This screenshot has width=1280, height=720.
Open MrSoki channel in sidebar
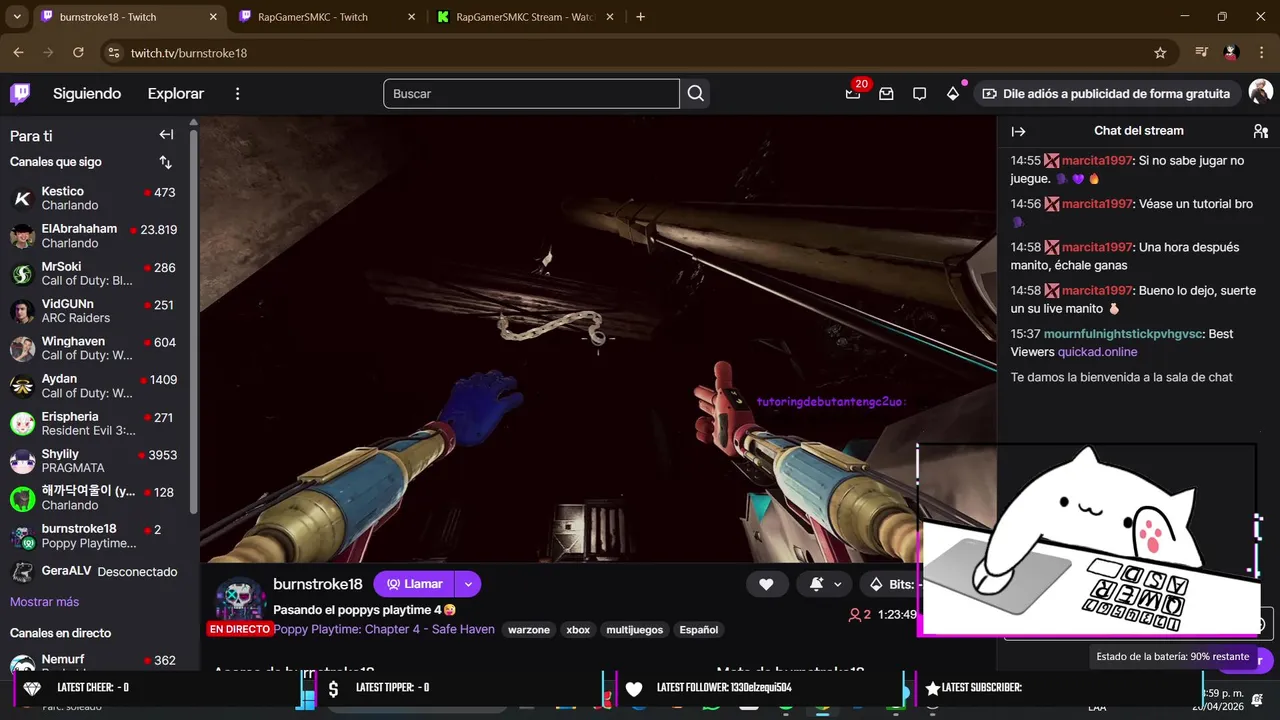pyautogui.click(x=96, y=274)
